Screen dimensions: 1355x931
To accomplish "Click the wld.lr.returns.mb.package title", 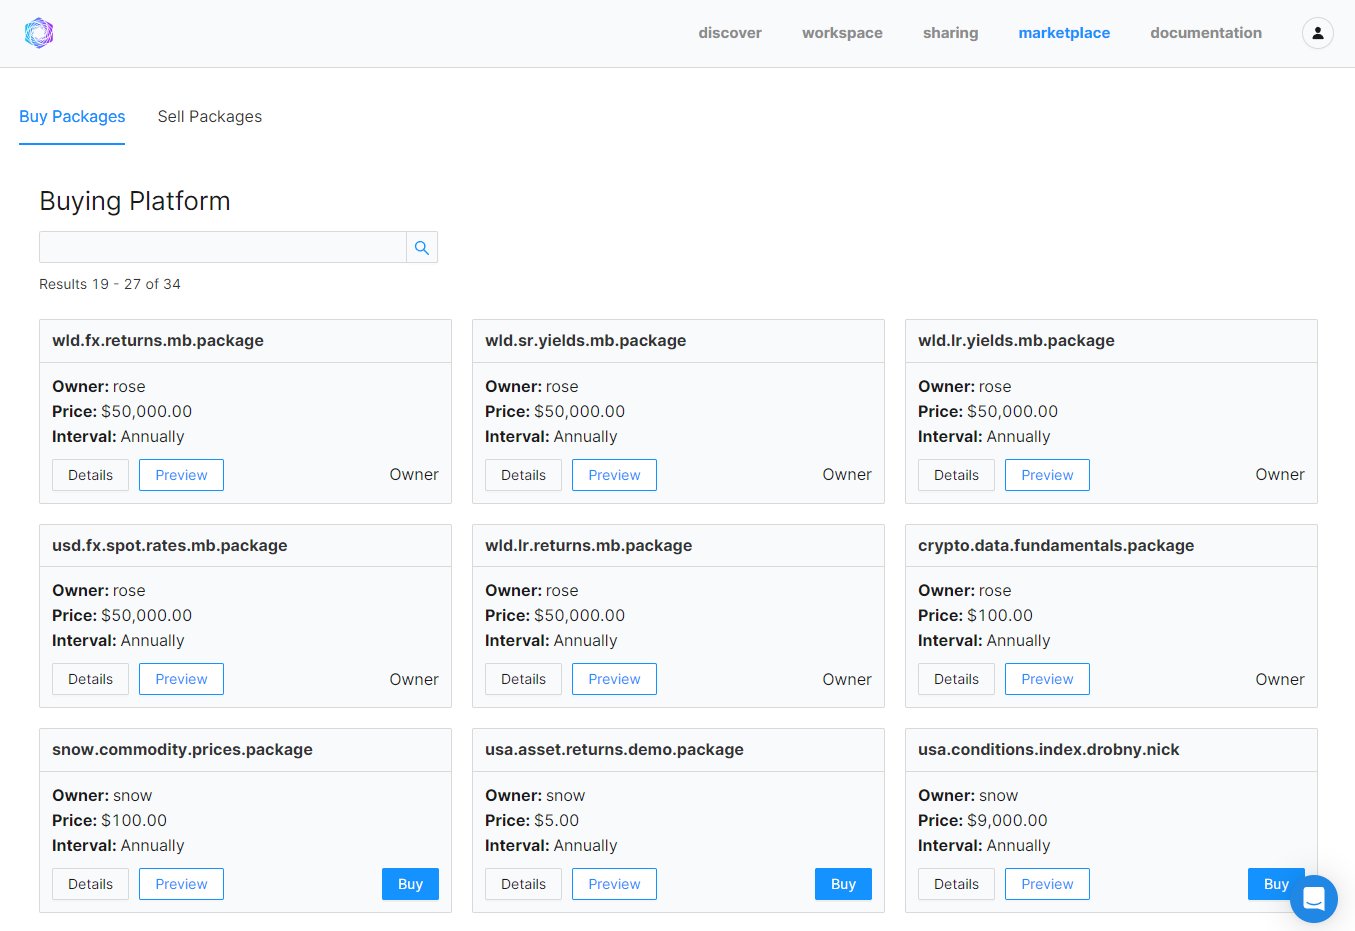I will 589,546.
